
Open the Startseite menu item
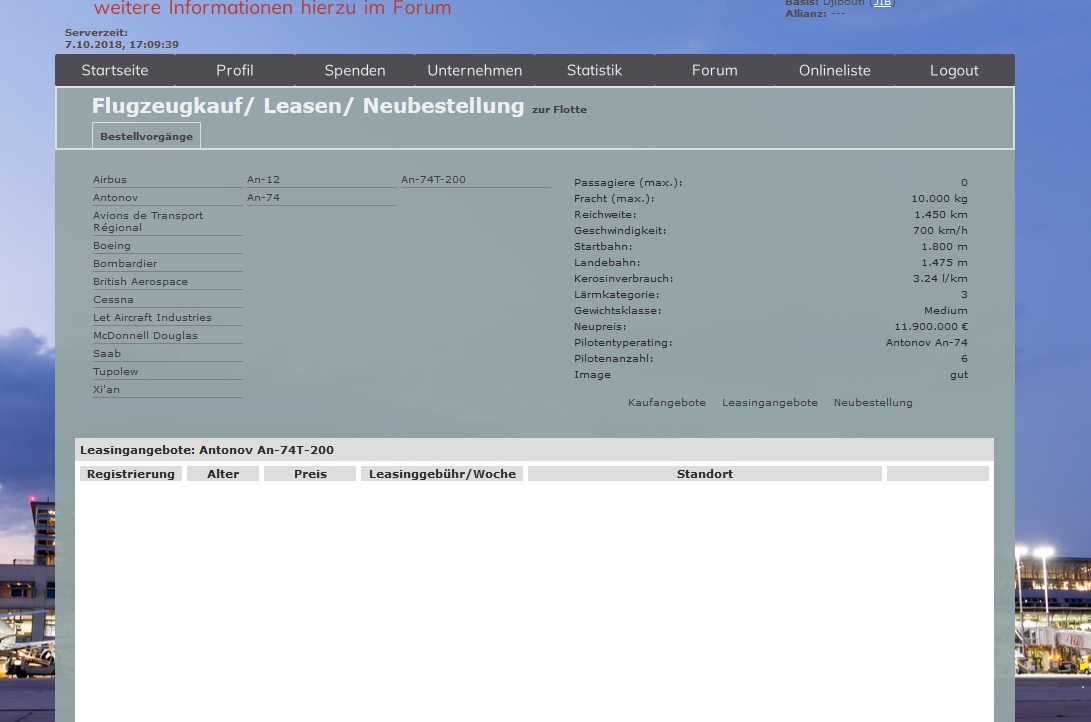click(x=115, y=70)
